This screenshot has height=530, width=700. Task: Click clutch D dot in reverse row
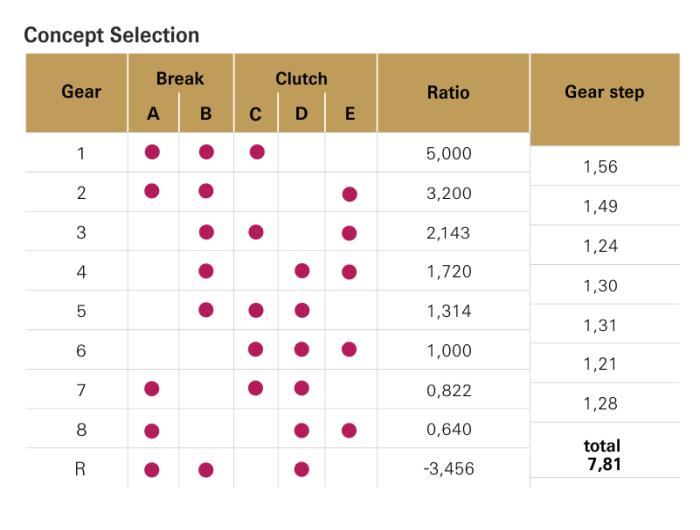point(302,467)
